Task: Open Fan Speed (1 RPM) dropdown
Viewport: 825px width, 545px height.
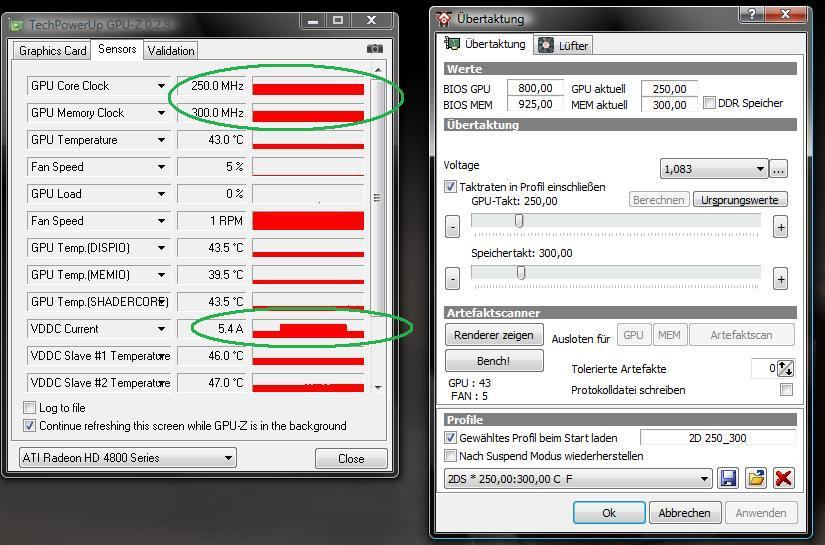Action: [x=161, y=221]
